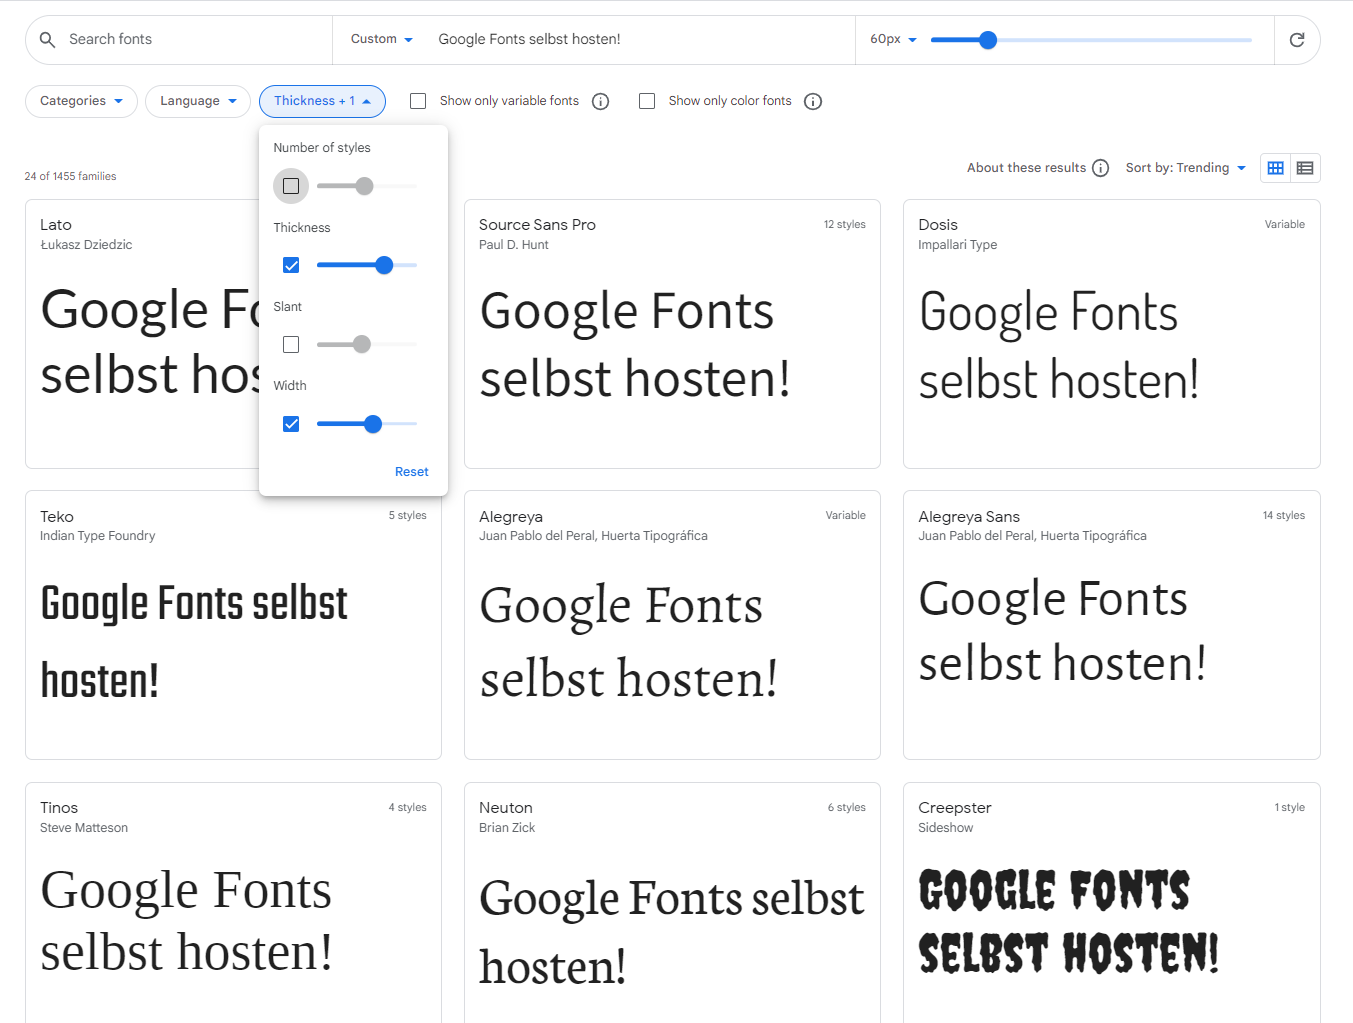The width and height of the screenshot is (1353, 1023).
Task: Uncheck the Width filter checkbox
Action: click(x=291, y=424)
